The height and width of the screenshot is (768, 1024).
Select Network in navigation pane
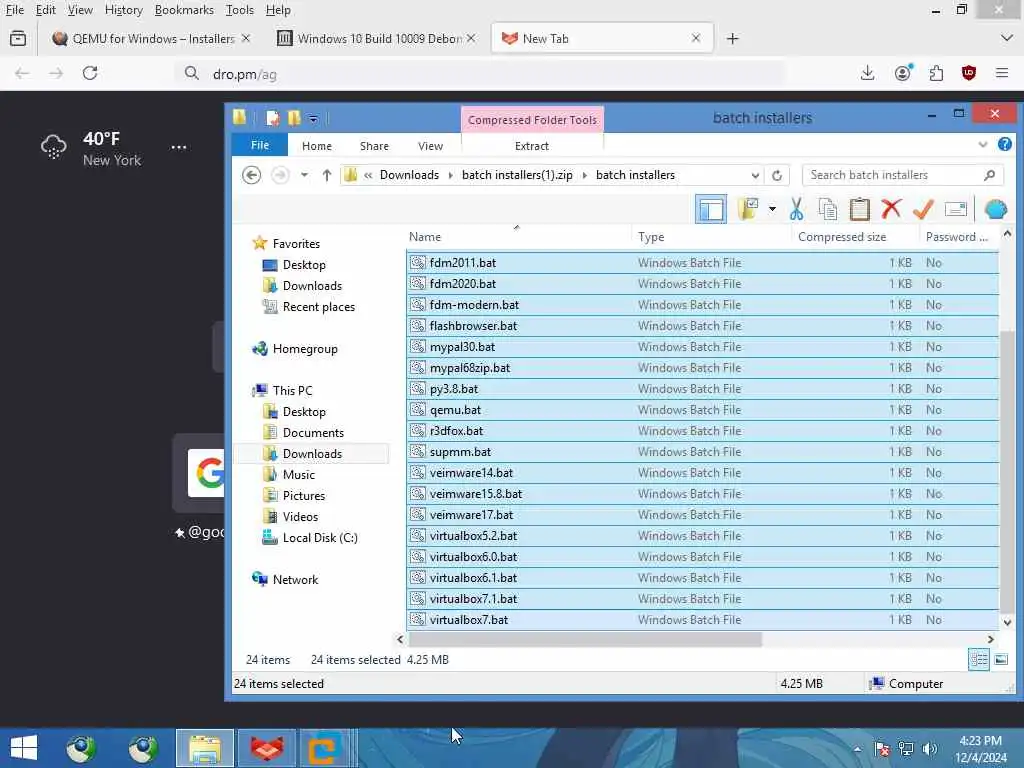295,580
